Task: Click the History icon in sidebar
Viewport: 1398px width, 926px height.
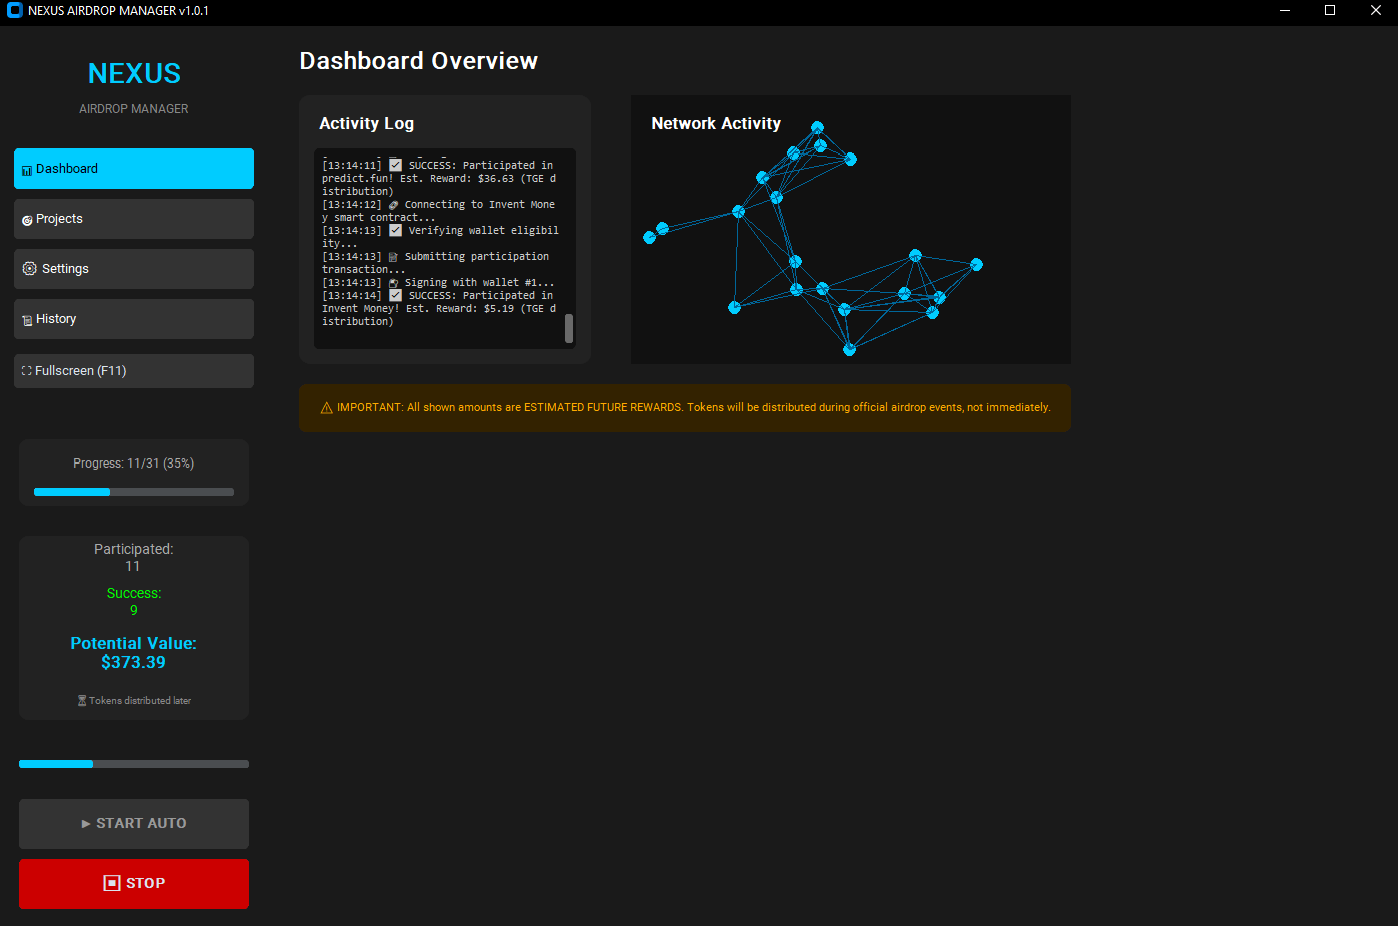Action: coord(27,320)
